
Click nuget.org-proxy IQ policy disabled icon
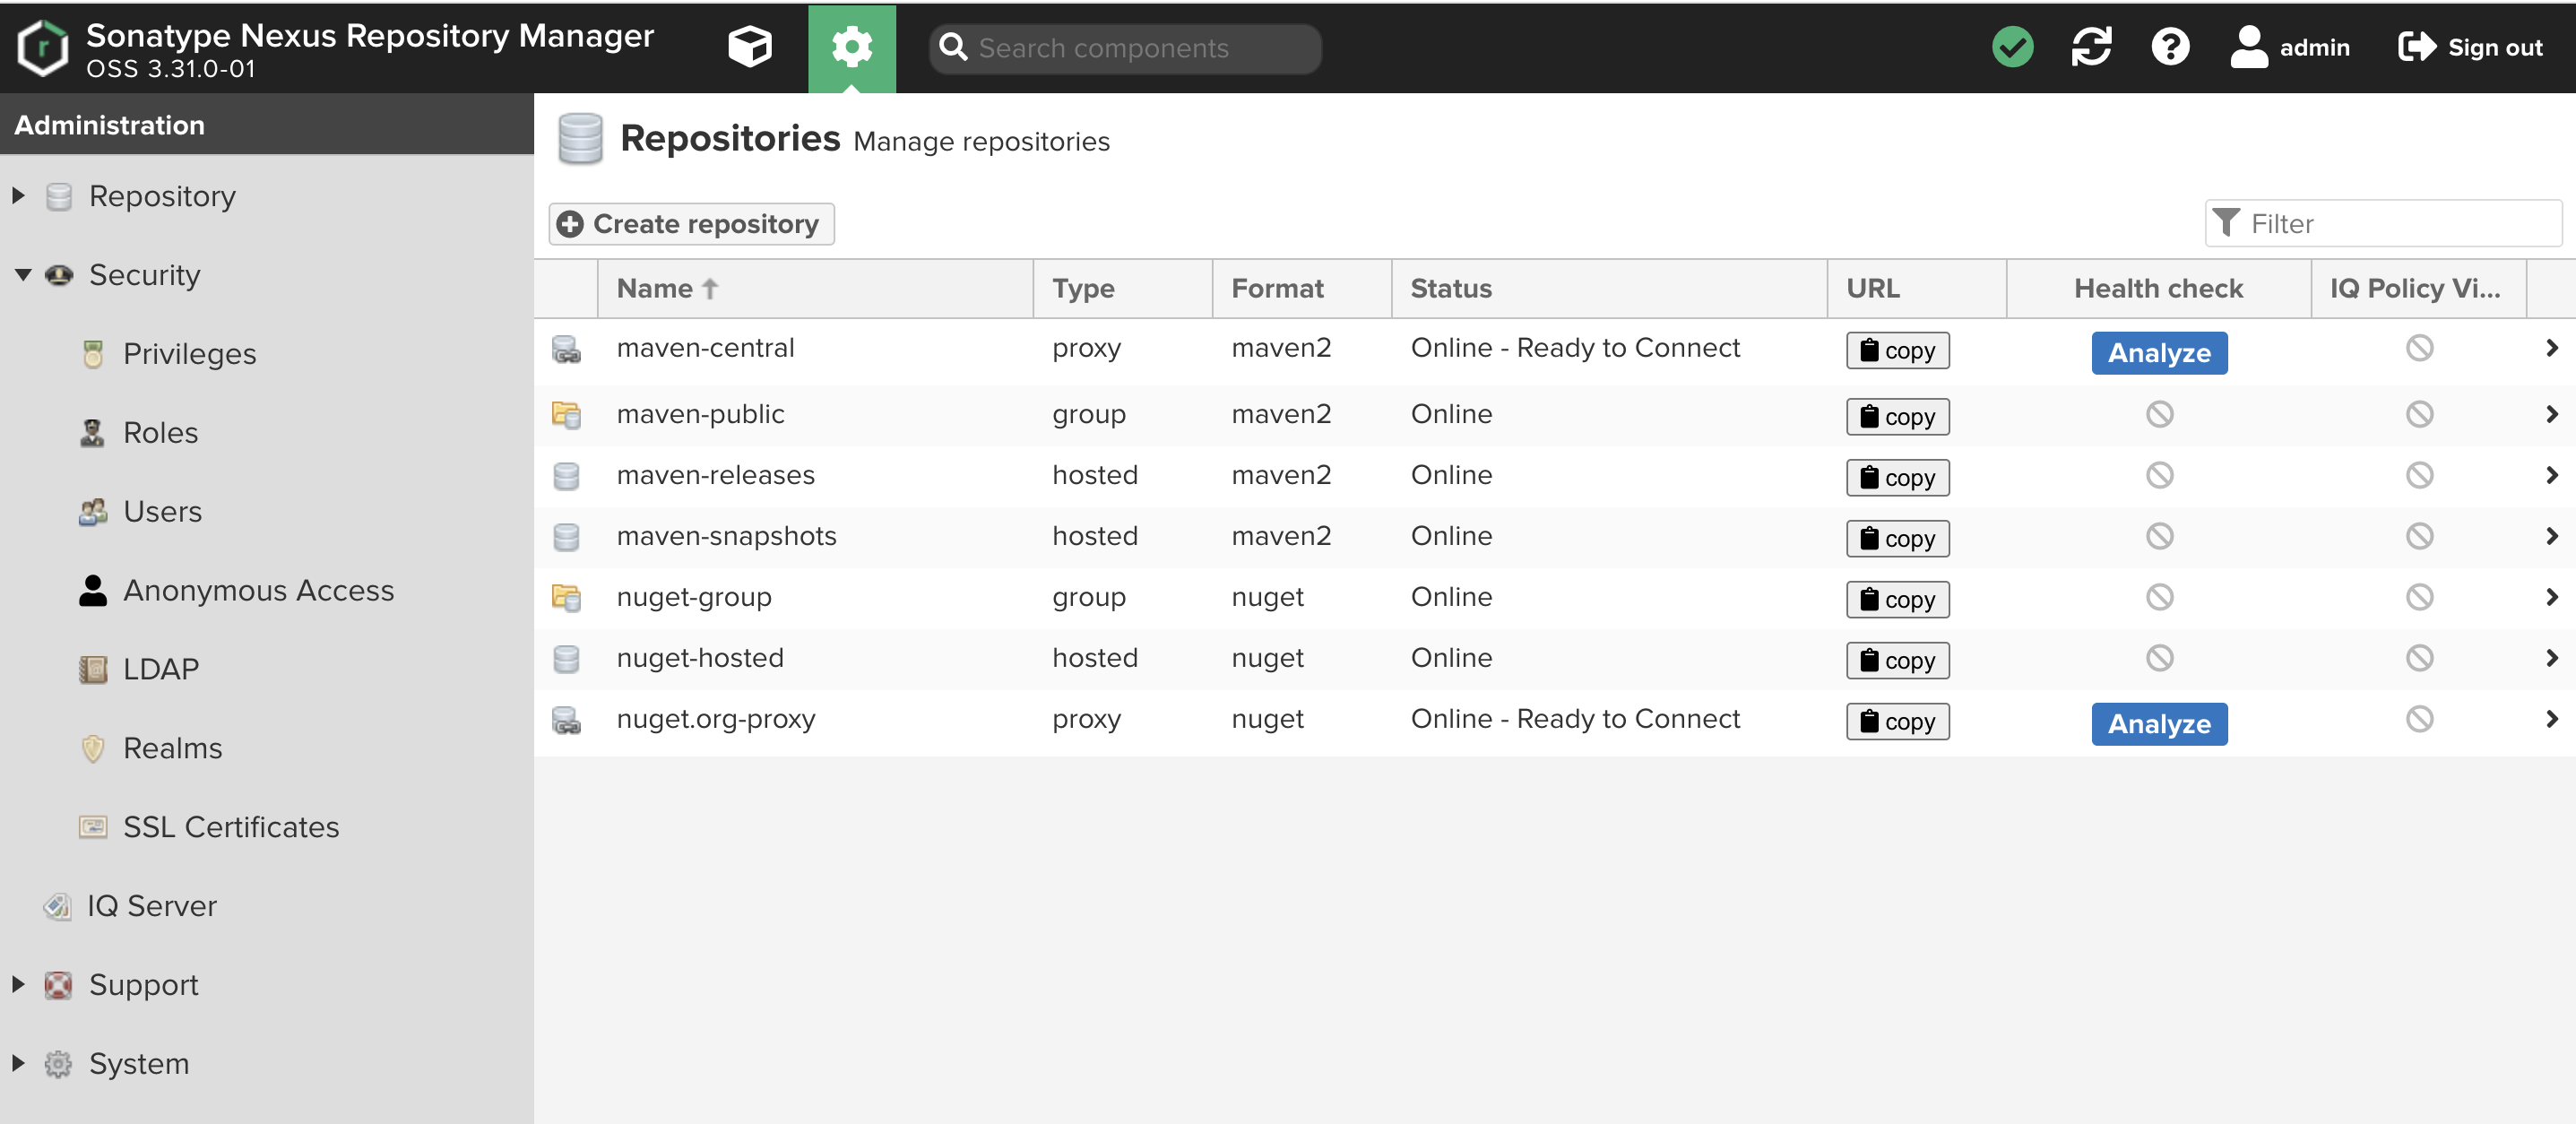pyautogui.click(x=2419, y=719)
